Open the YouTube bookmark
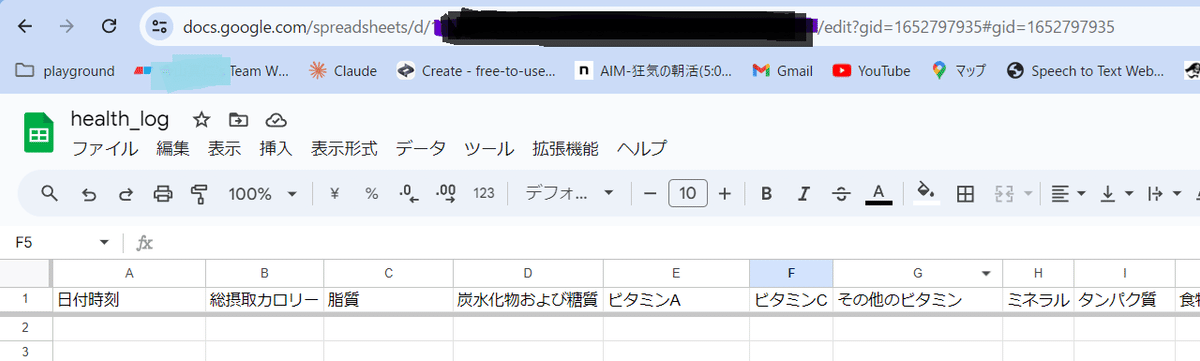 (x=871, y=71)
